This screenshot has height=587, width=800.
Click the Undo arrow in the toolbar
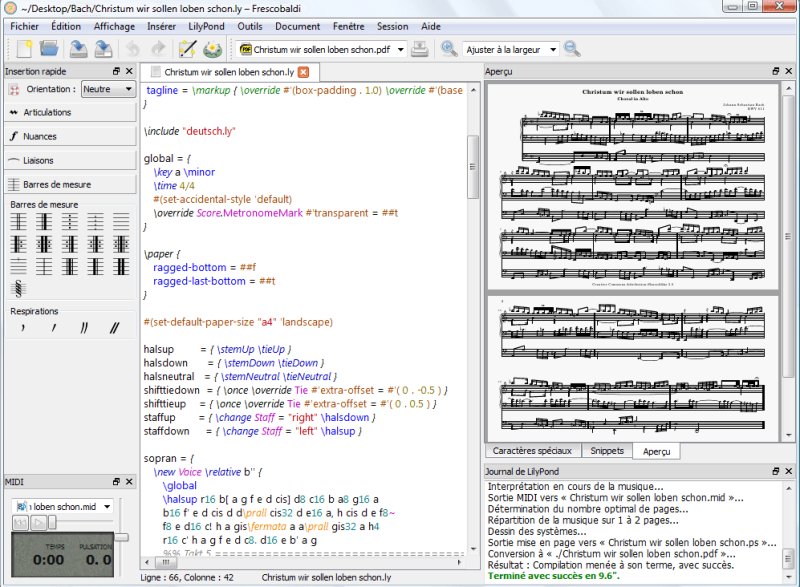[x=132, y=49]
